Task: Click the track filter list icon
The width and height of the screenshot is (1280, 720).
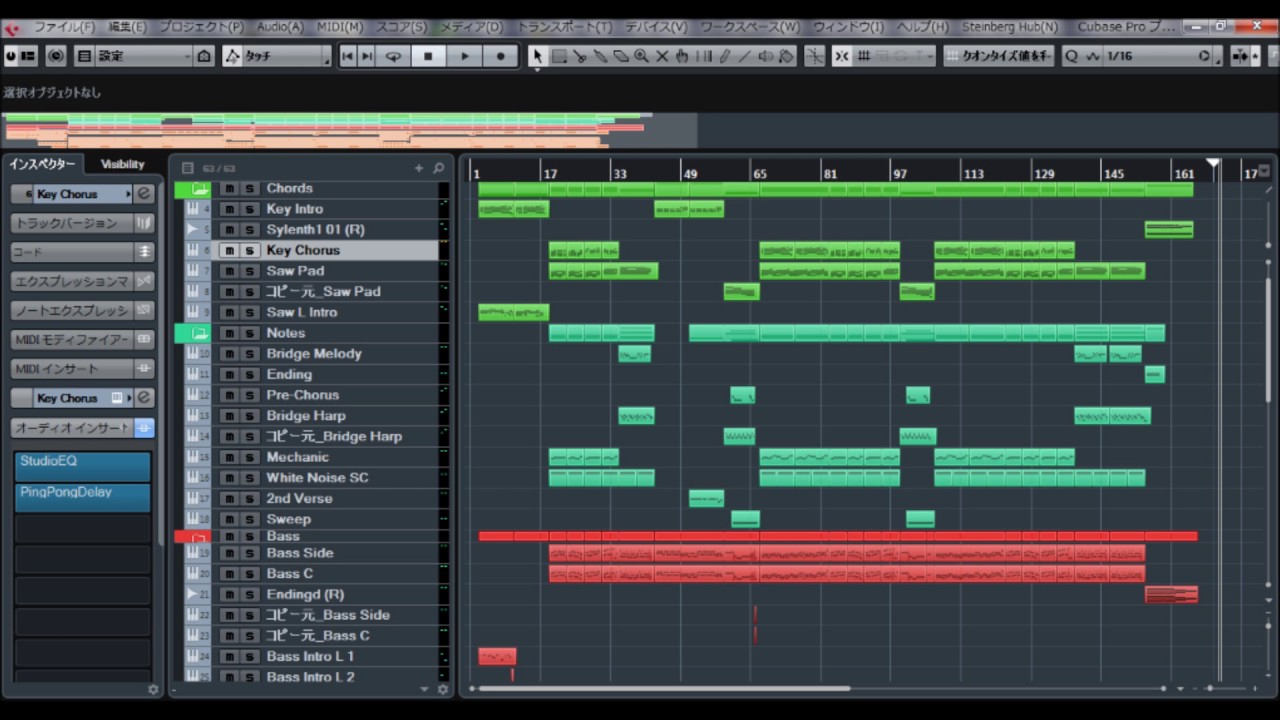Action: (x=187, y=168)
